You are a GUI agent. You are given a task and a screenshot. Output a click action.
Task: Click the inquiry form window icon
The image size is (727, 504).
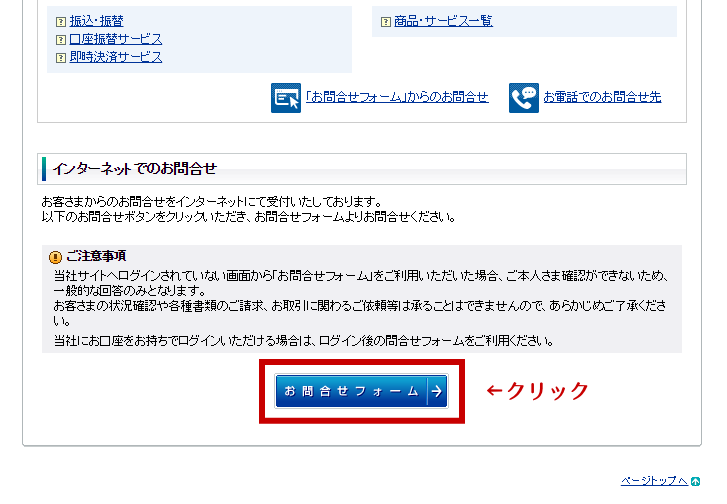coord(286,98)
